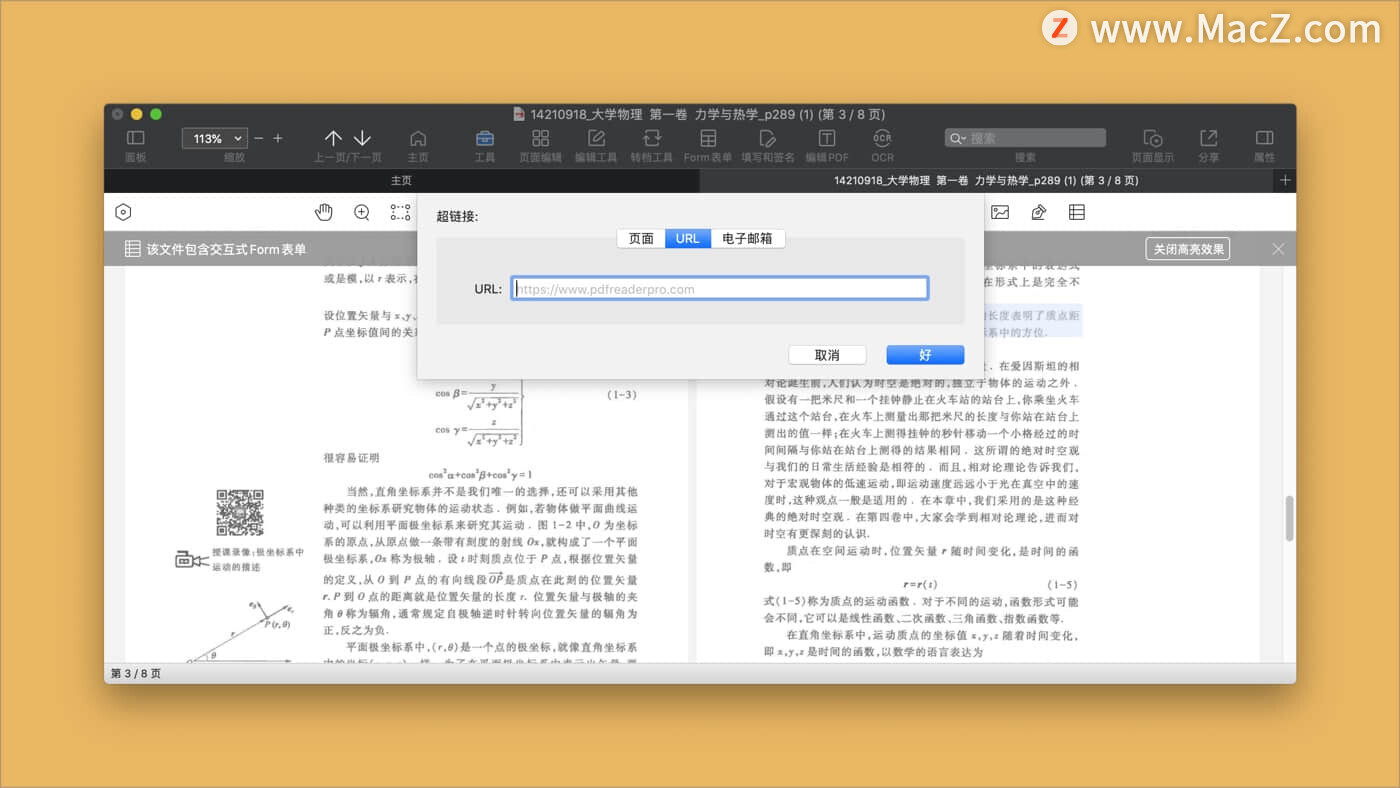This screenshot has height=788, width=1400.
Task: Click 关闭高亮效果 button
Action: 1188,249
